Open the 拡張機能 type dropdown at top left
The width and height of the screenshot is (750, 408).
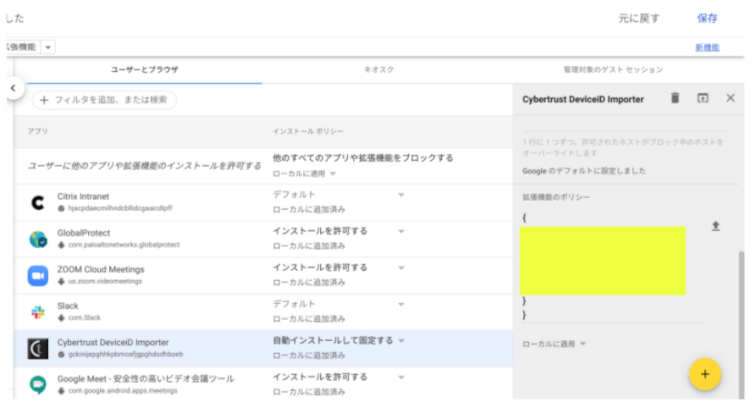(48, 47)
